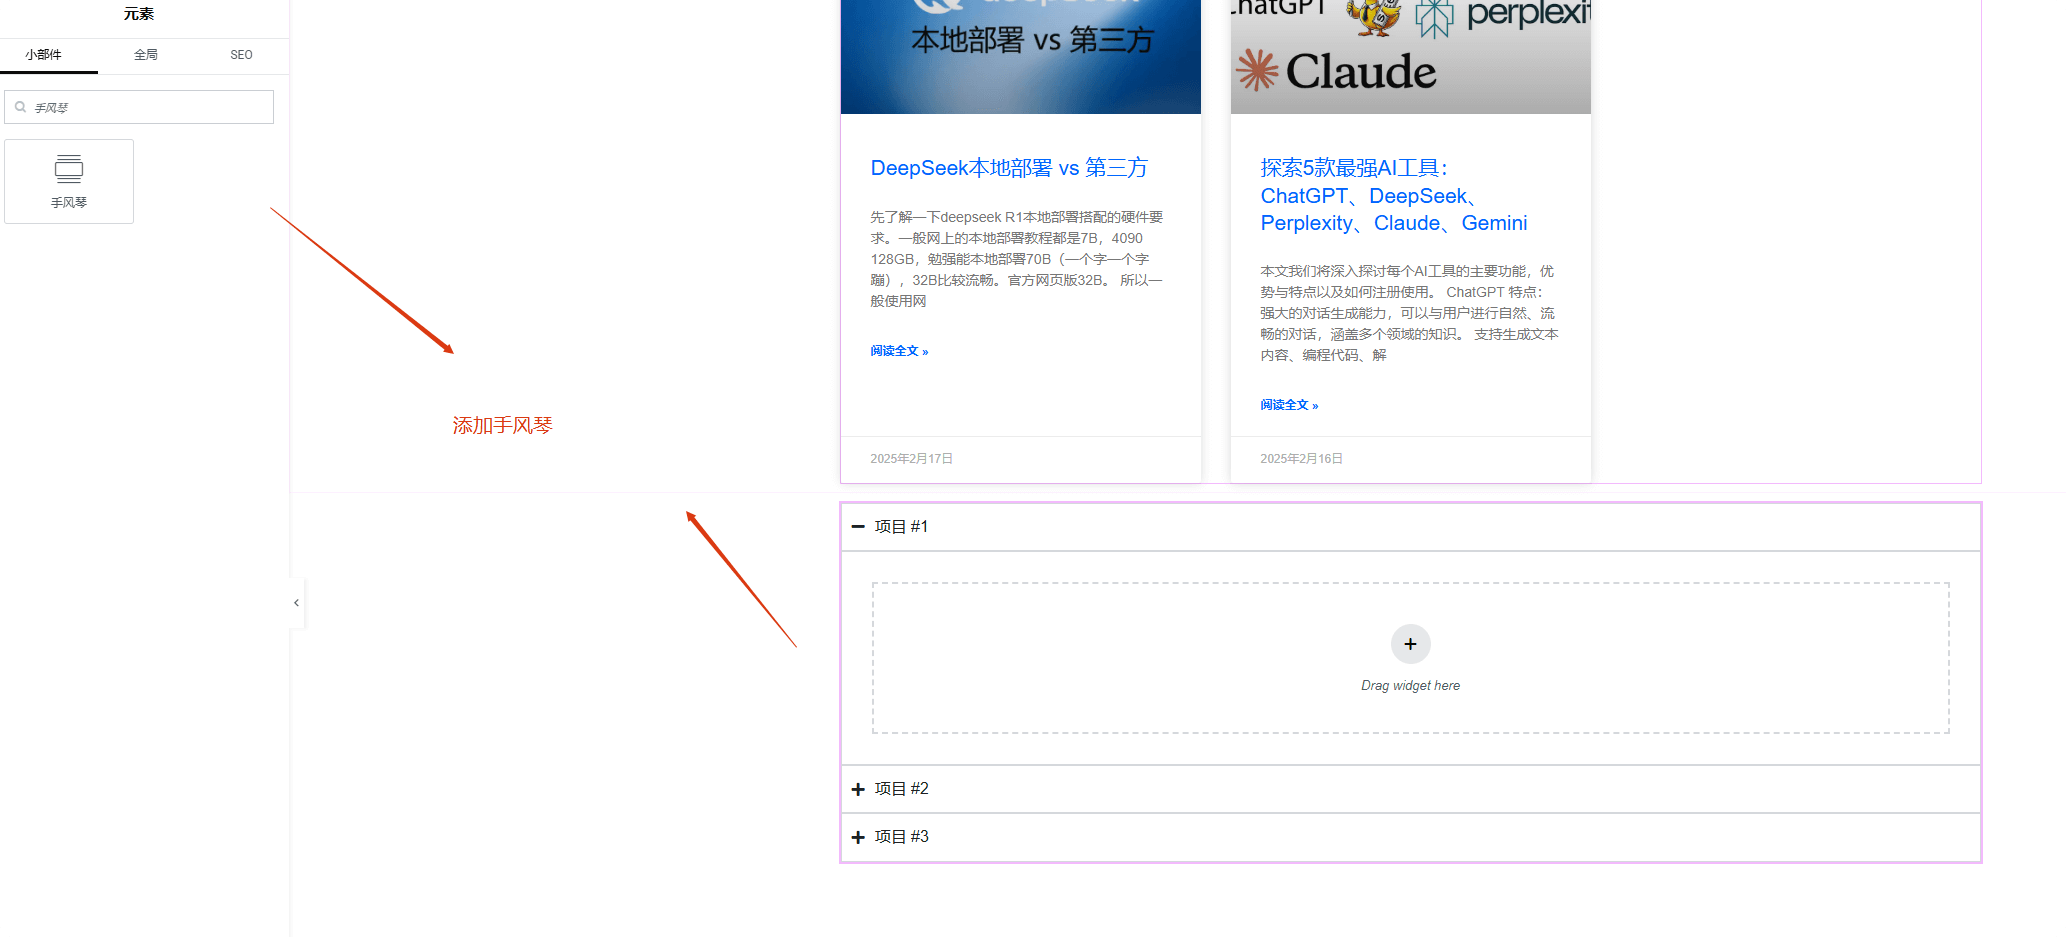Image resolution: width=2066 pixels, height=937 pixels.
Task: Click the plus add-widget button
Action: [x=1410, y=644]
